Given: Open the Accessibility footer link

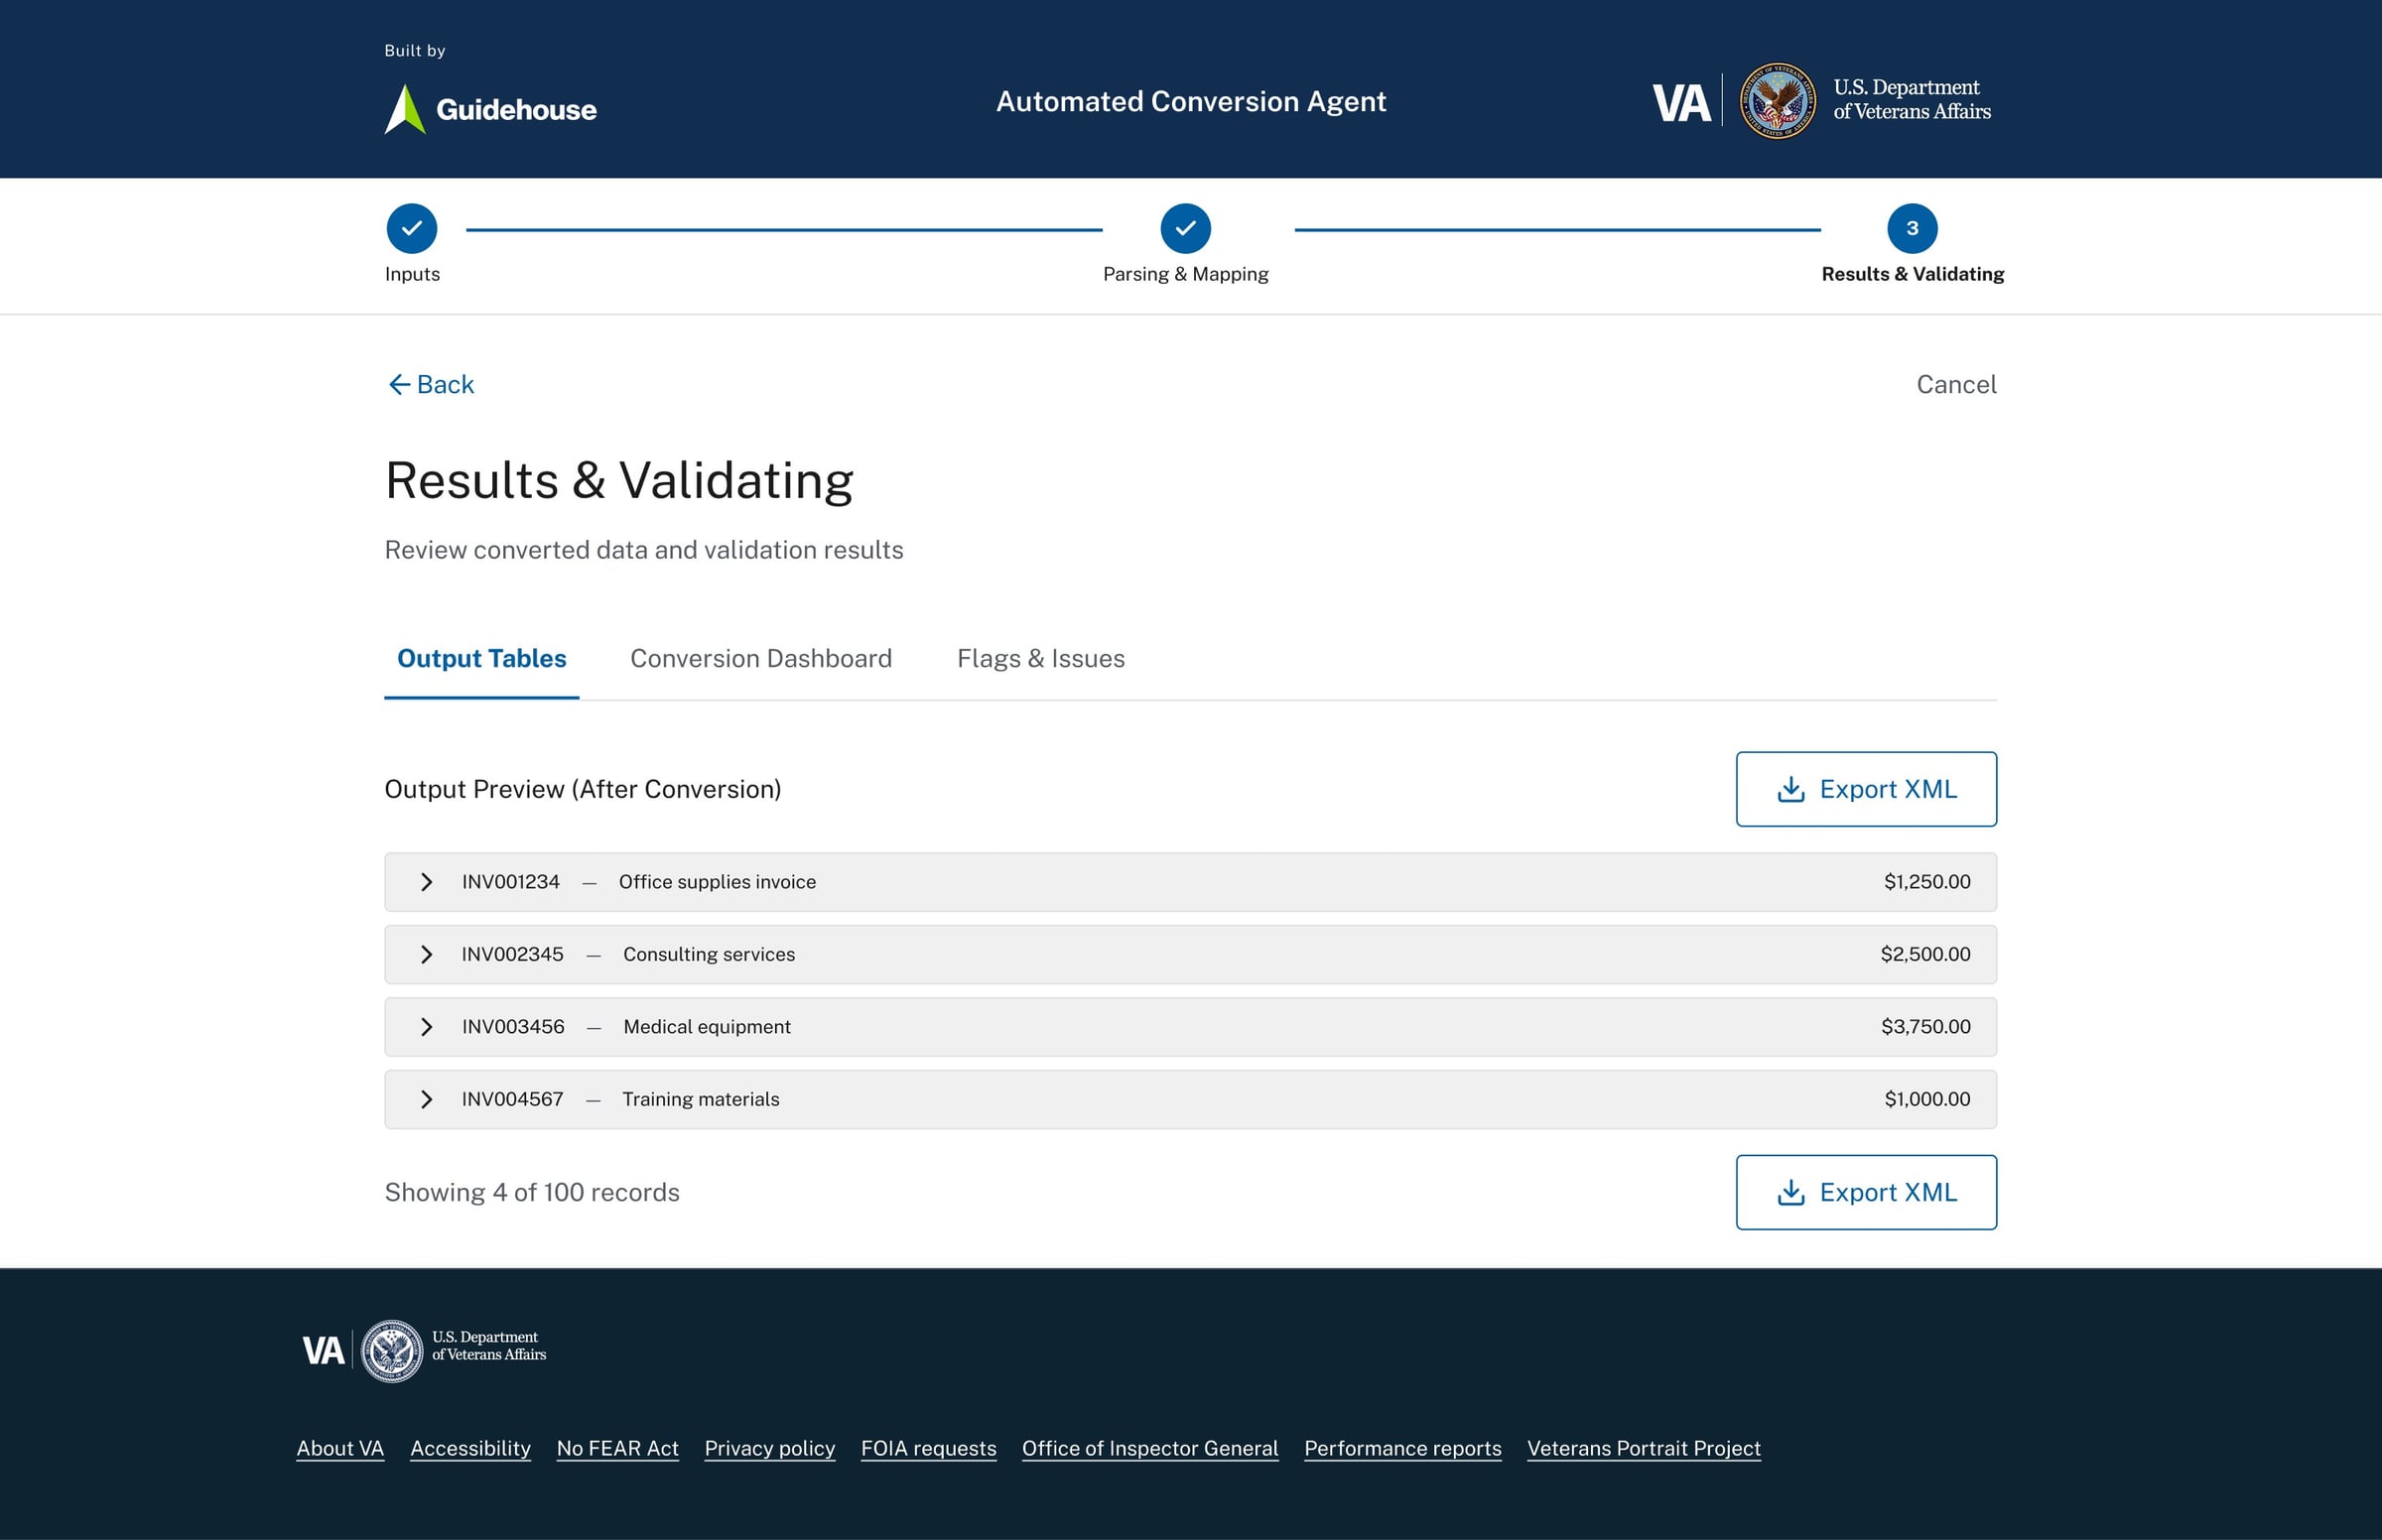Looking at the screenshot, I should (x=470, y=1448).
